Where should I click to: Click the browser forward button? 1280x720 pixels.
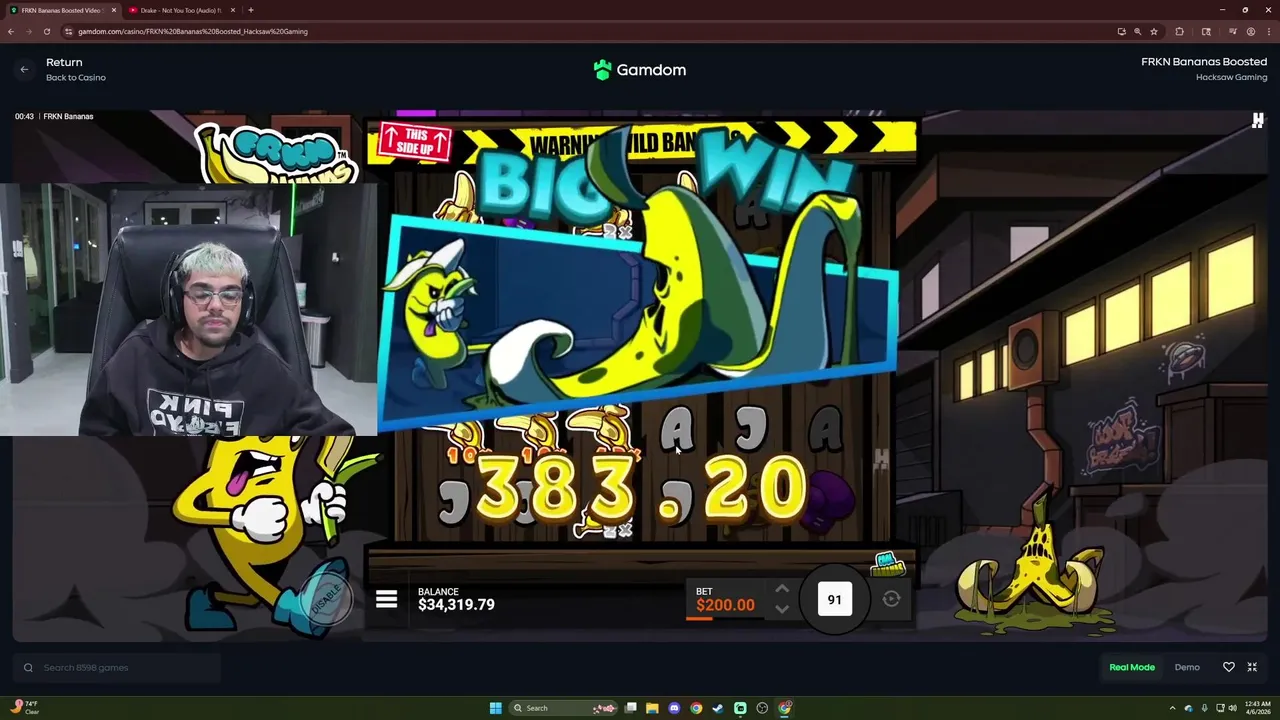point(29,31)
